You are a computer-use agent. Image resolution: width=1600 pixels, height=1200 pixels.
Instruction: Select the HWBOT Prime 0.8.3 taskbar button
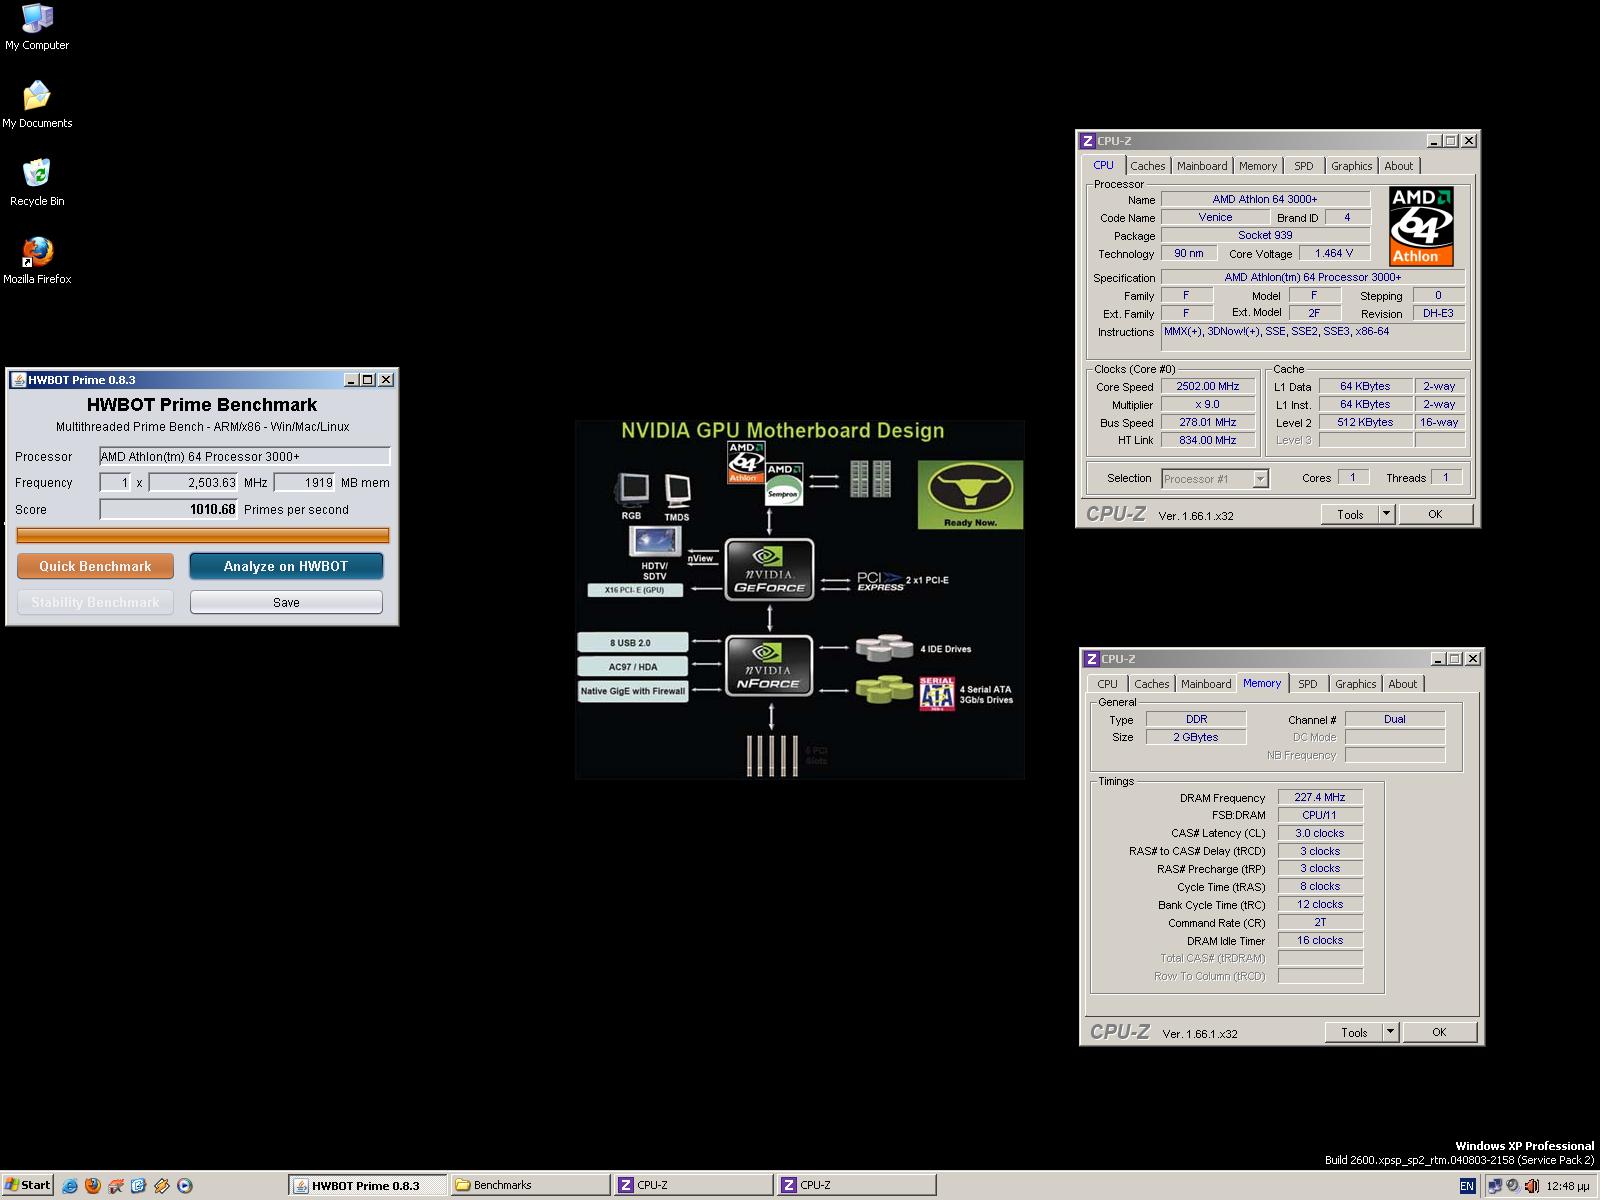368,1186
